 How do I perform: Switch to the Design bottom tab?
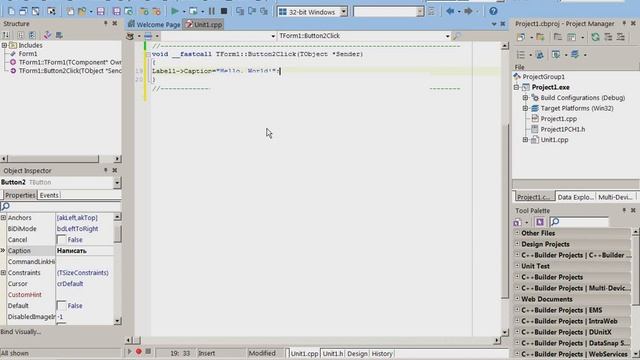357,353
